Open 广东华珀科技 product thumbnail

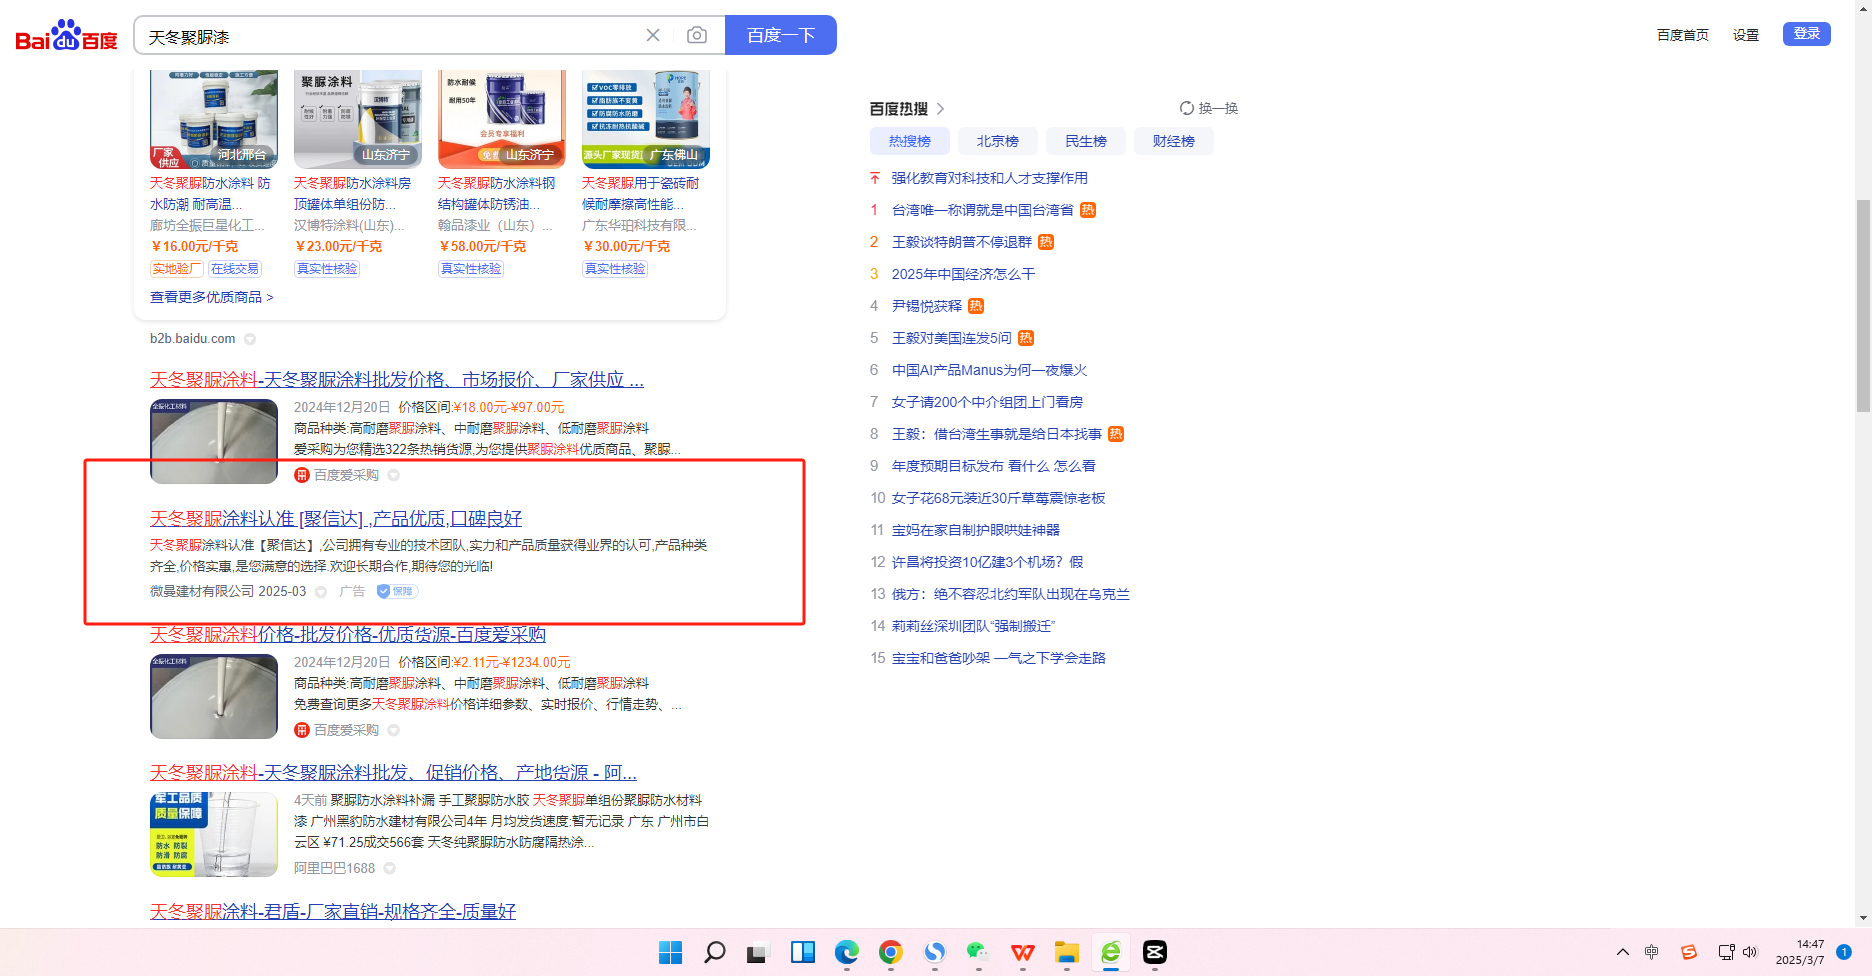(x=646, y=119)
